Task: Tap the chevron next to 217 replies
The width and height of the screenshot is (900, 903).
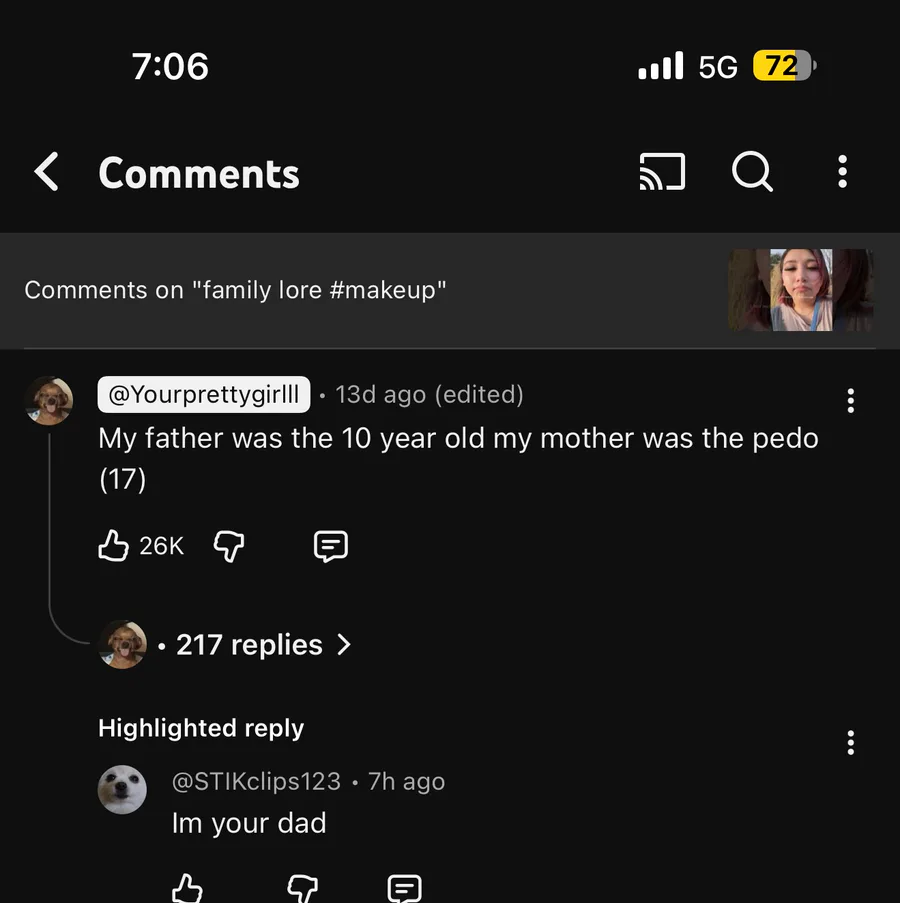Action: 344,645
